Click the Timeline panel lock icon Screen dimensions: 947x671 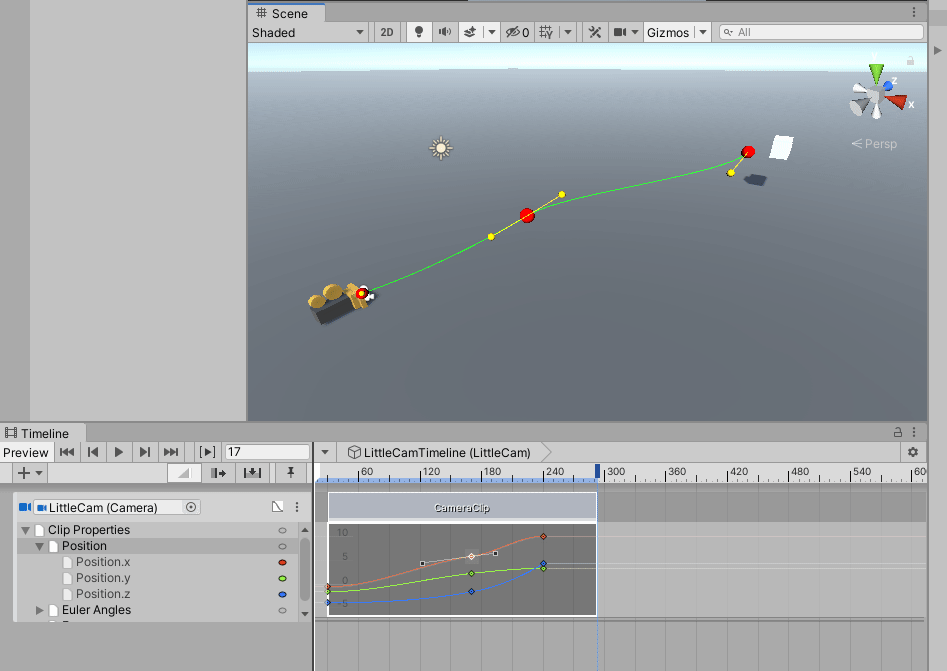tap(897, 432)
